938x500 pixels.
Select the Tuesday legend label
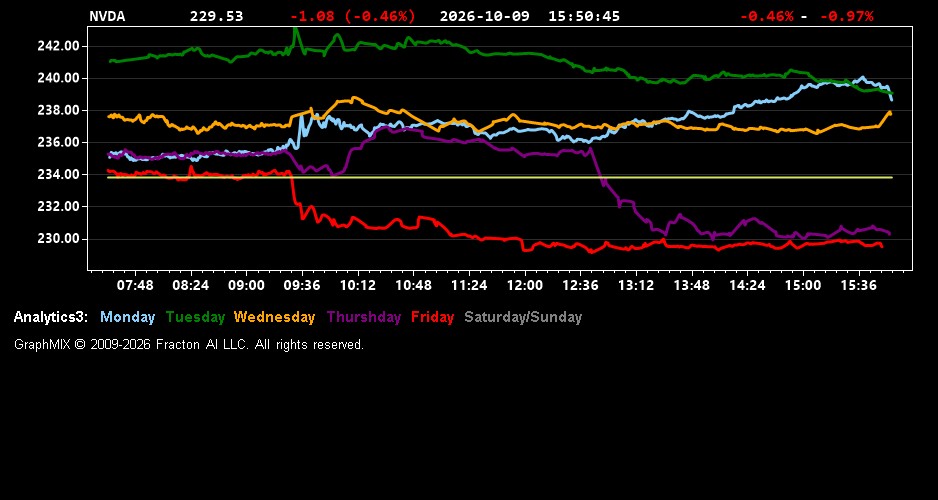pyautogui.click(x=196, y=318)
